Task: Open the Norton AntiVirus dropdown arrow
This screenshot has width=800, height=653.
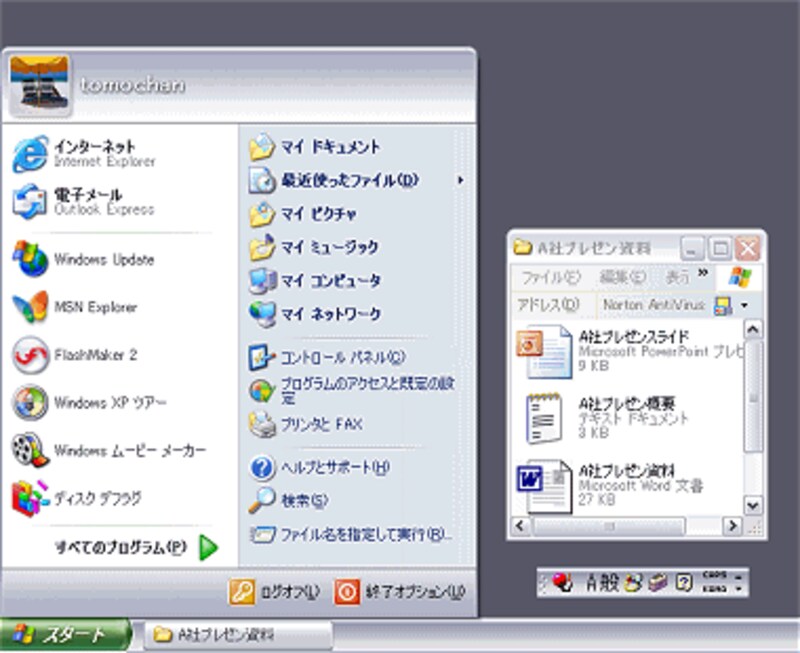Action: tap(743, 305)
